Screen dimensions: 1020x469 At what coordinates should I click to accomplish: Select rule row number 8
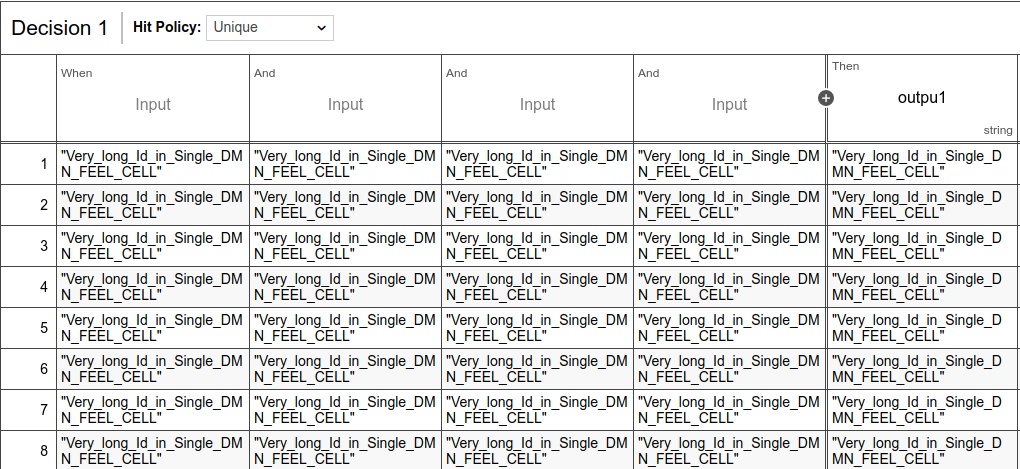pos(29,450)
